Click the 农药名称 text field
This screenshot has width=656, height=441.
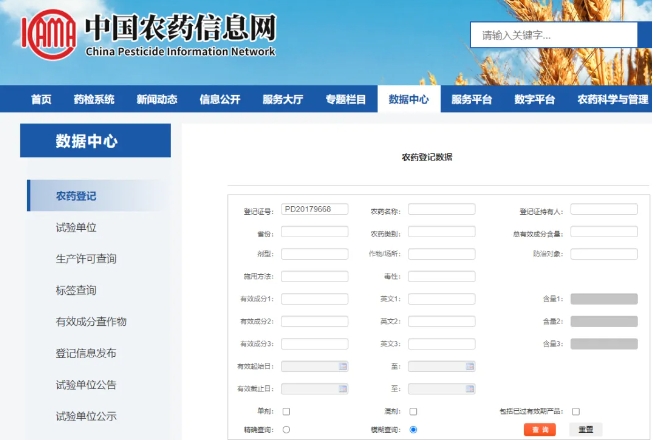[441, 210]
